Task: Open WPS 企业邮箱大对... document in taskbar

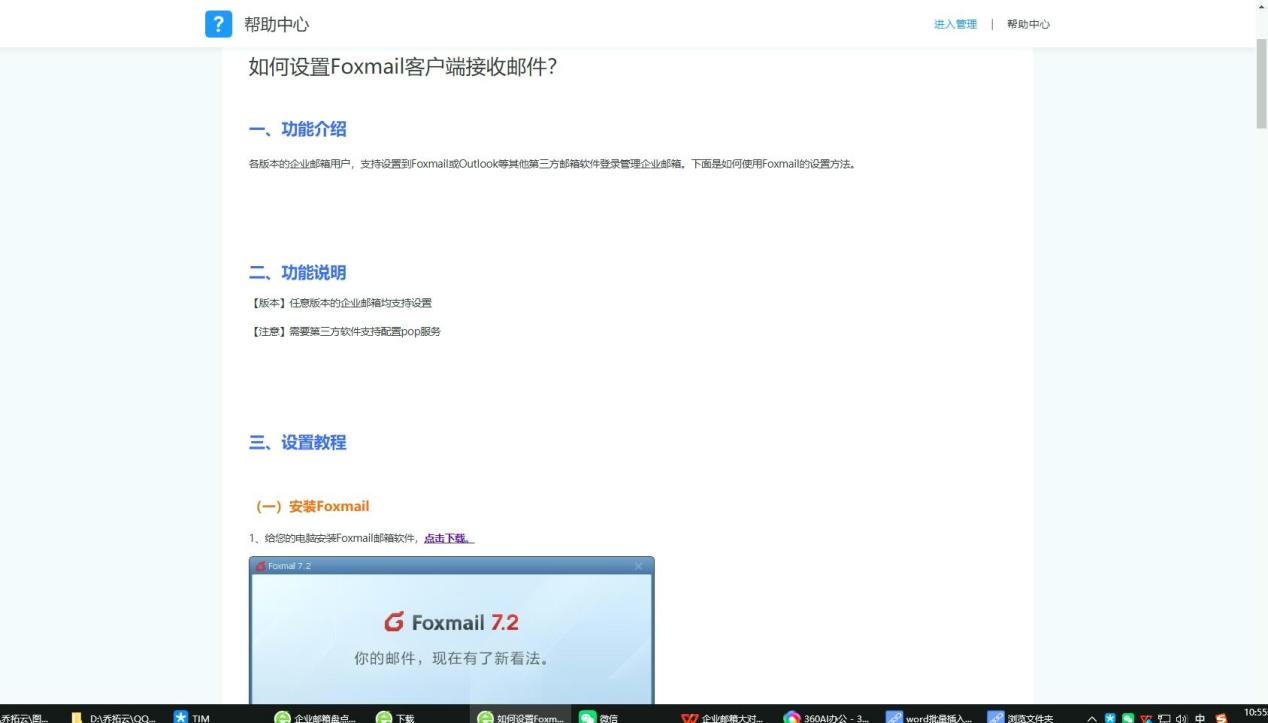Action: 724,717
